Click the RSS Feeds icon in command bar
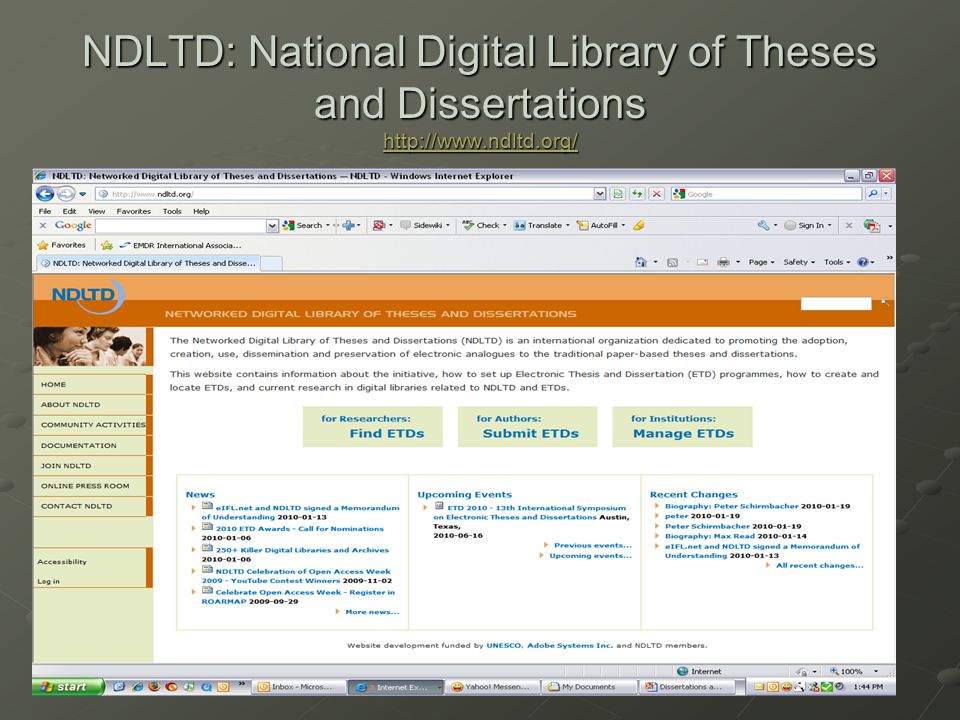Image resolution: width=960 pixels, height=720 pixels. point(672,262)
